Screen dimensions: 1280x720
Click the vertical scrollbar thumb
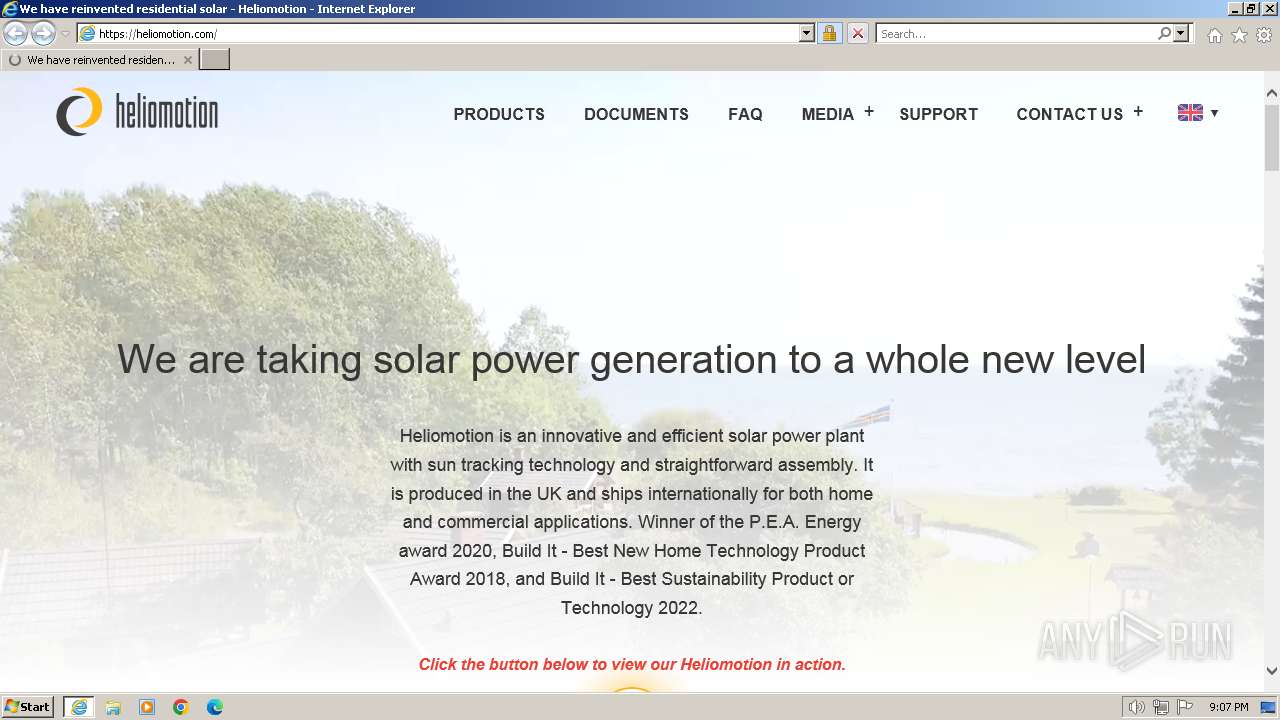point(1272,136)
